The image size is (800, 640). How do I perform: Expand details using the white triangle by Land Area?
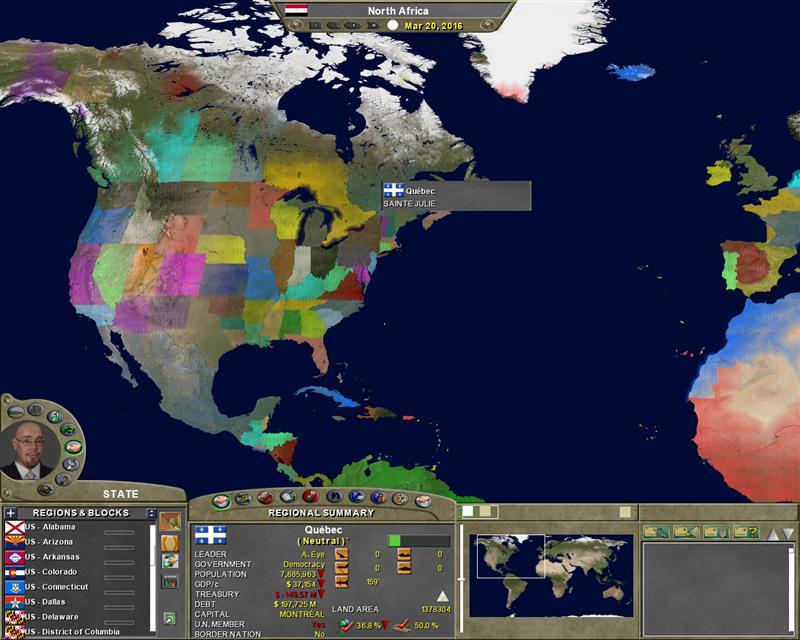[442, 596]
